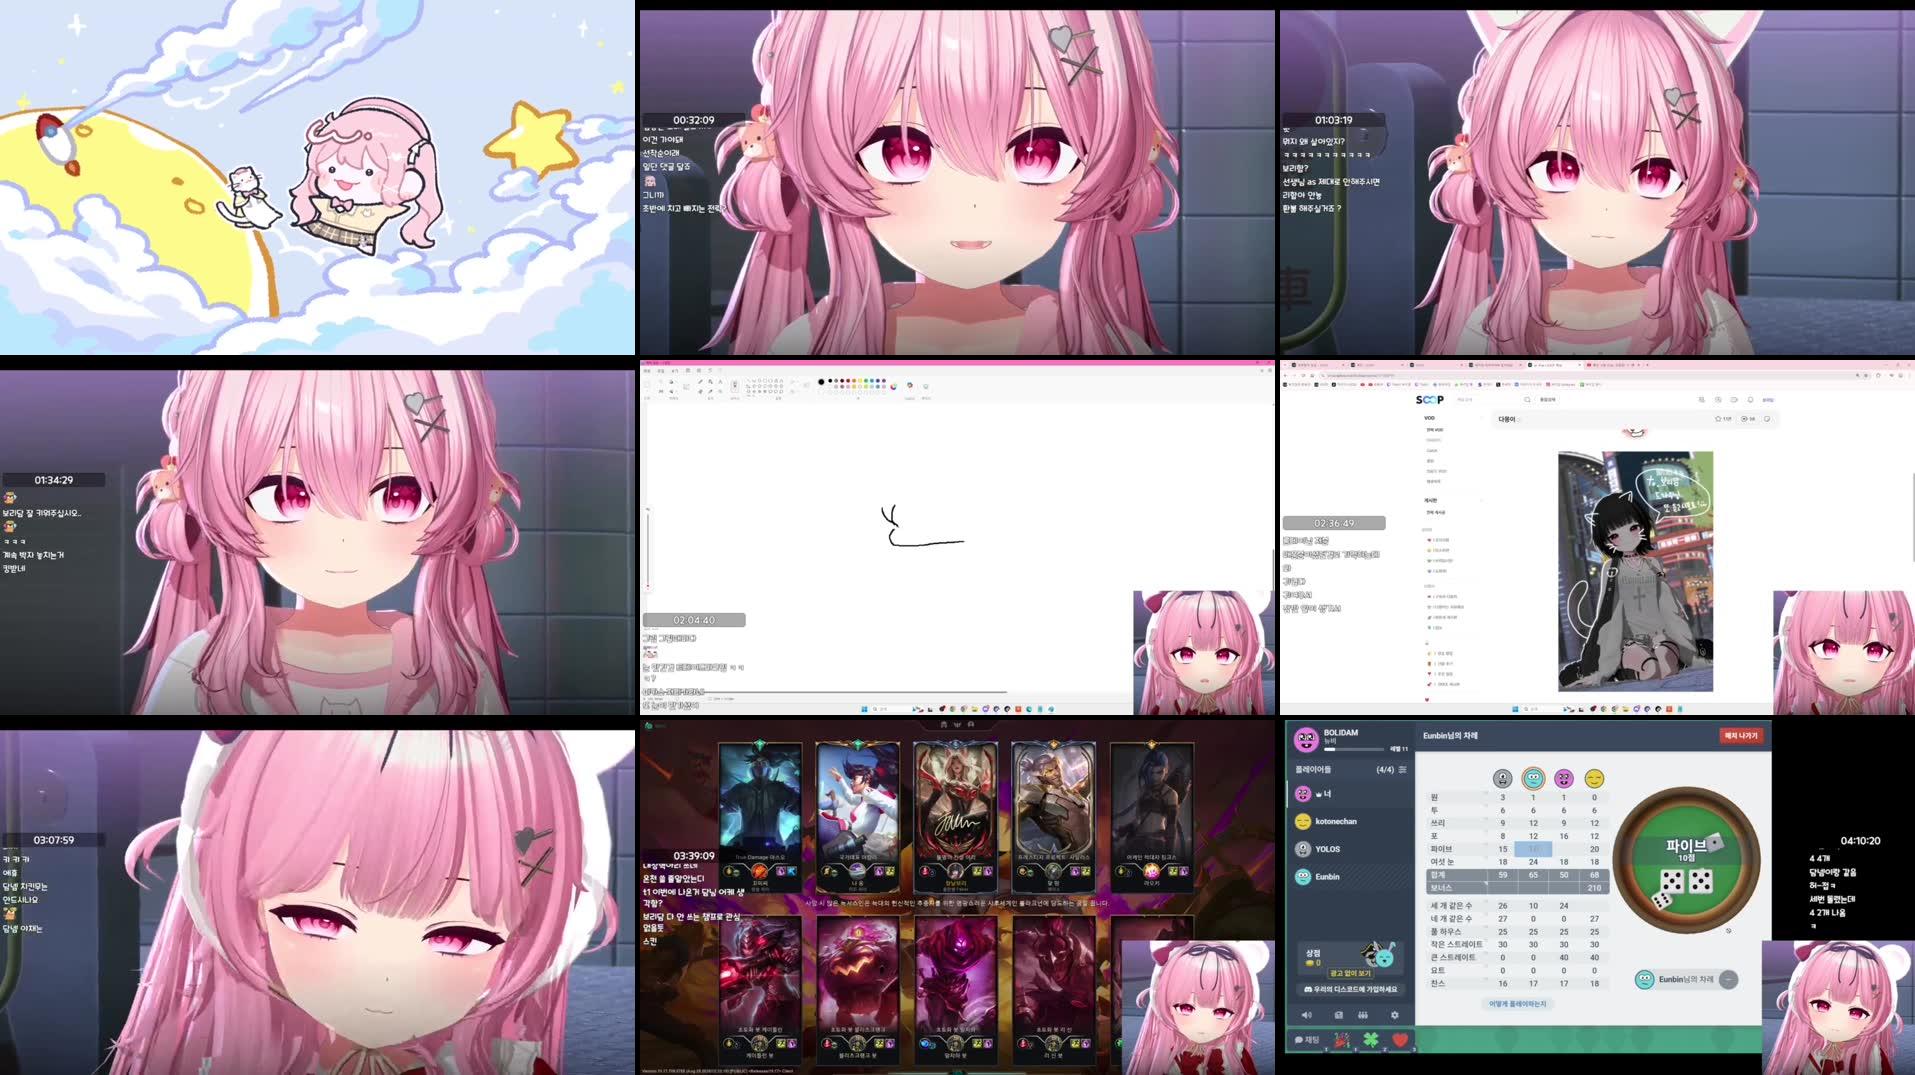The image size is (1915, 1075).
Task: Select player kotonechan in the player list
Action: pos(1349,821)
